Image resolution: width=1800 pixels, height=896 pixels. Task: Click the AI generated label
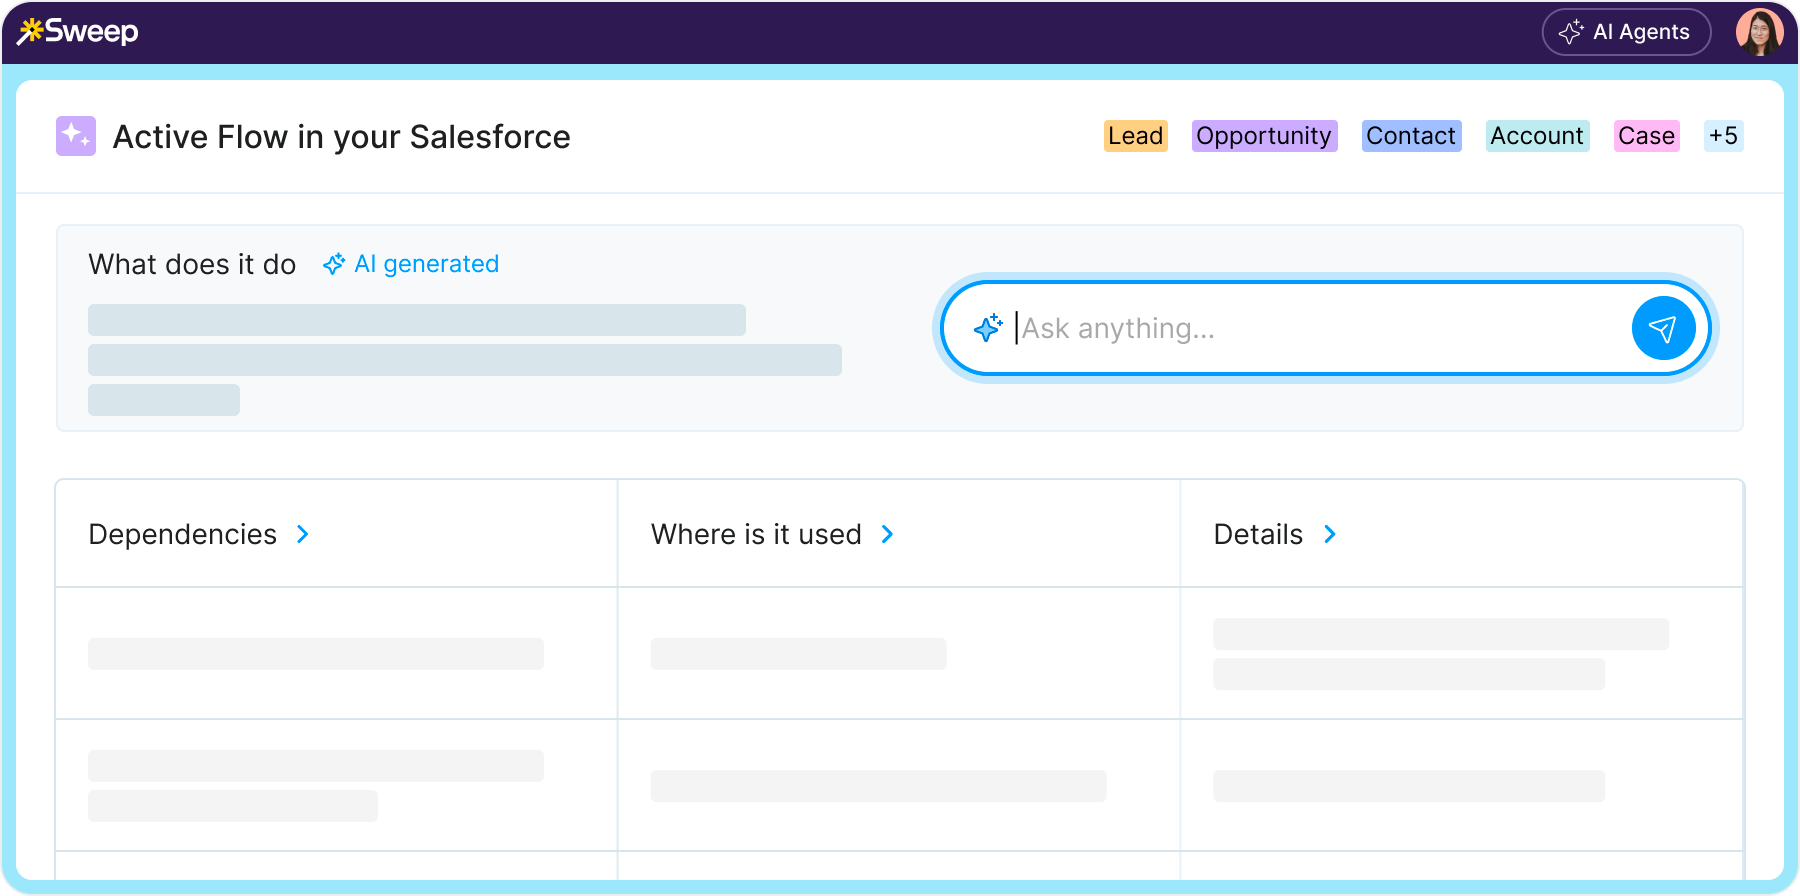point(426,264)
